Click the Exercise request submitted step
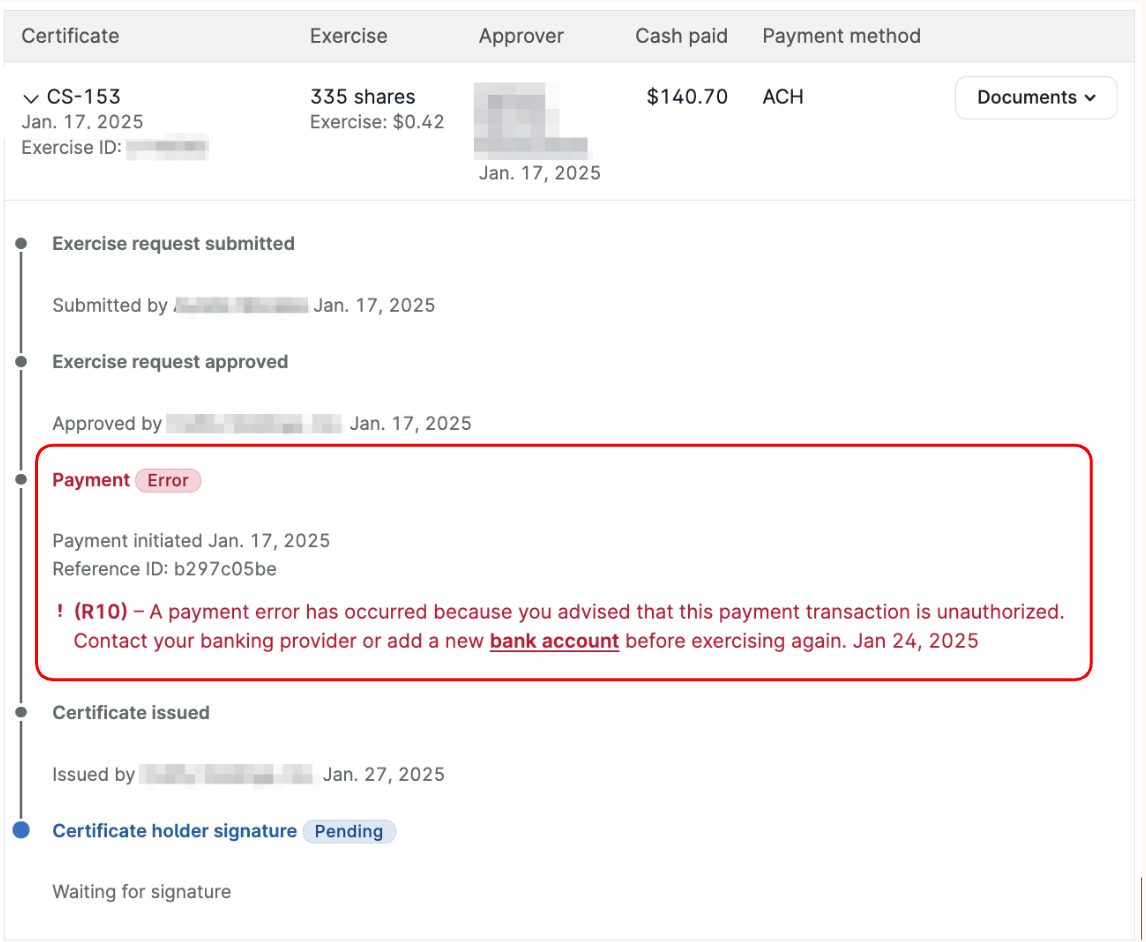The height and width of the screenshot is (942, 1146). (173, 243)
